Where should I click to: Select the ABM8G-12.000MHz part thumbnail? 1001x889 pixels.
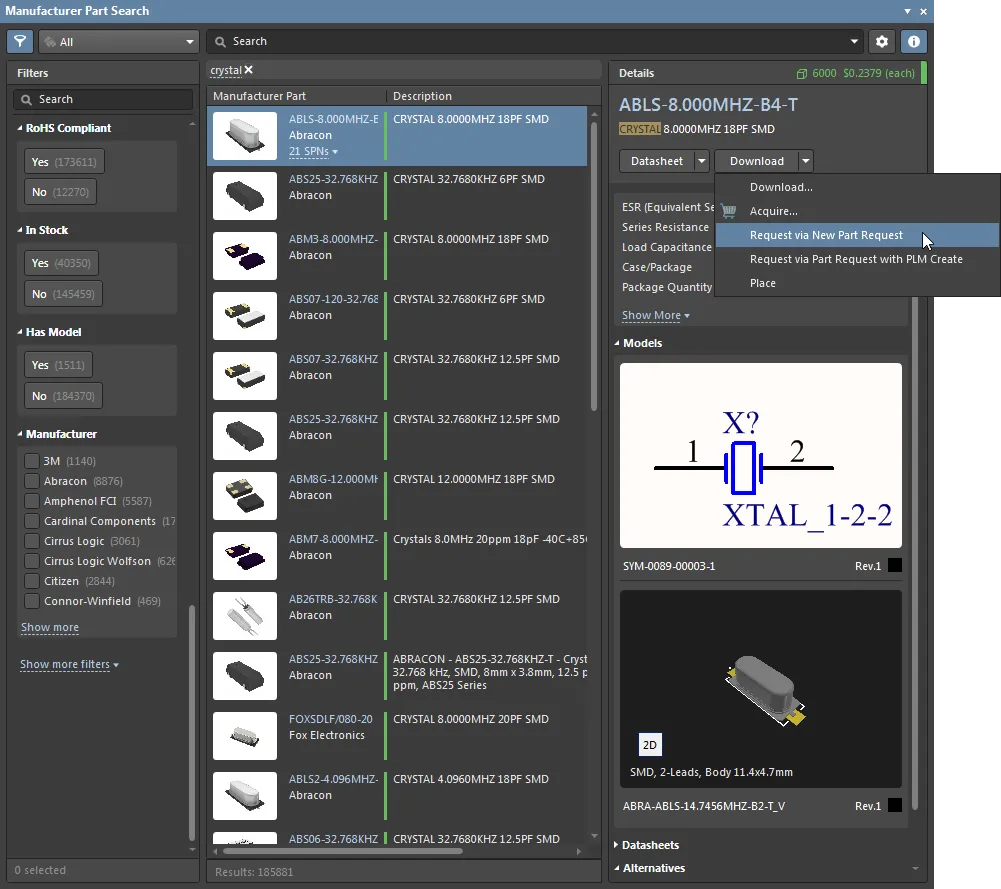point(245,496)
